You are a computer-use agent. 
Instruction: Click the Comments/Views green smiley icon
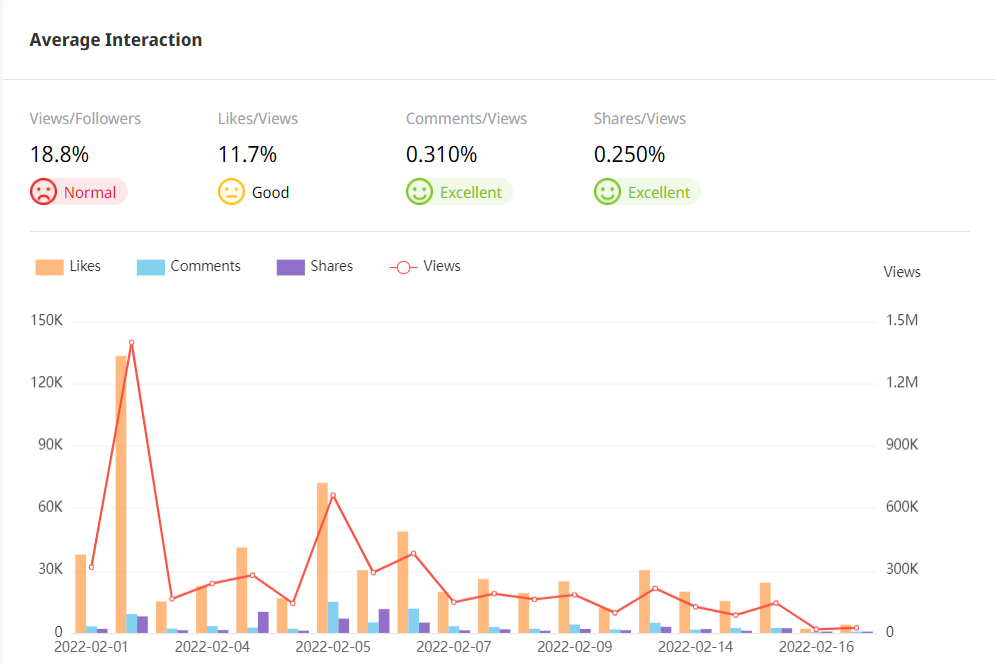tap(419, 192)
